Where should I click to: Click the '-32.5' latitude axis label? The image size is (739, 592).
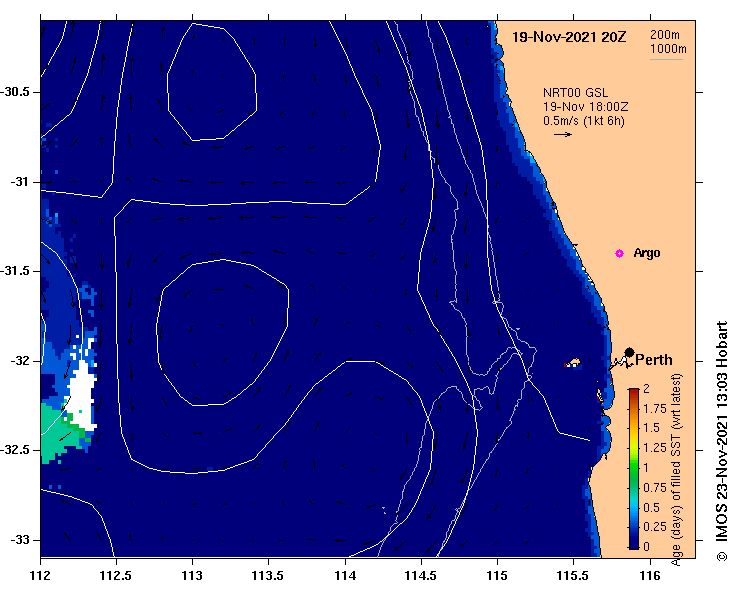(16, 450)
